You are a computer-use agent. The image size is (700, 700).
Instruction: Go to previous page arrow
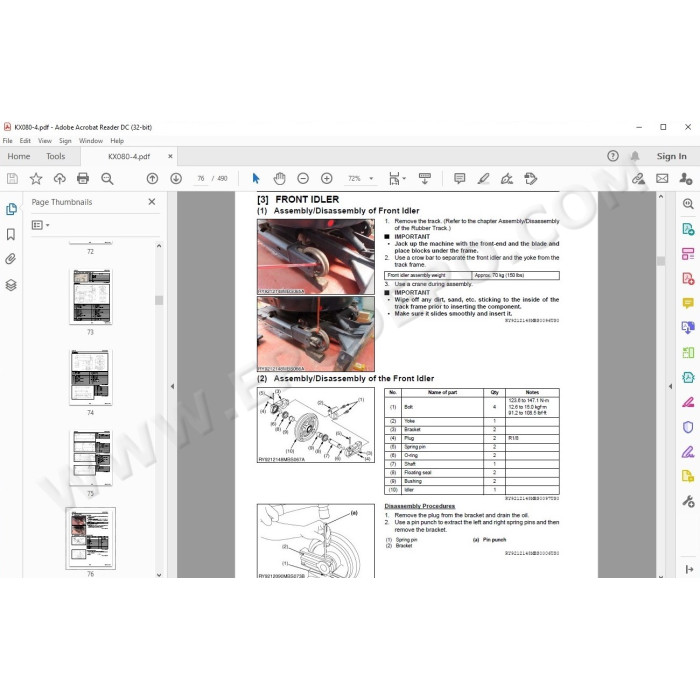[152, 179]
